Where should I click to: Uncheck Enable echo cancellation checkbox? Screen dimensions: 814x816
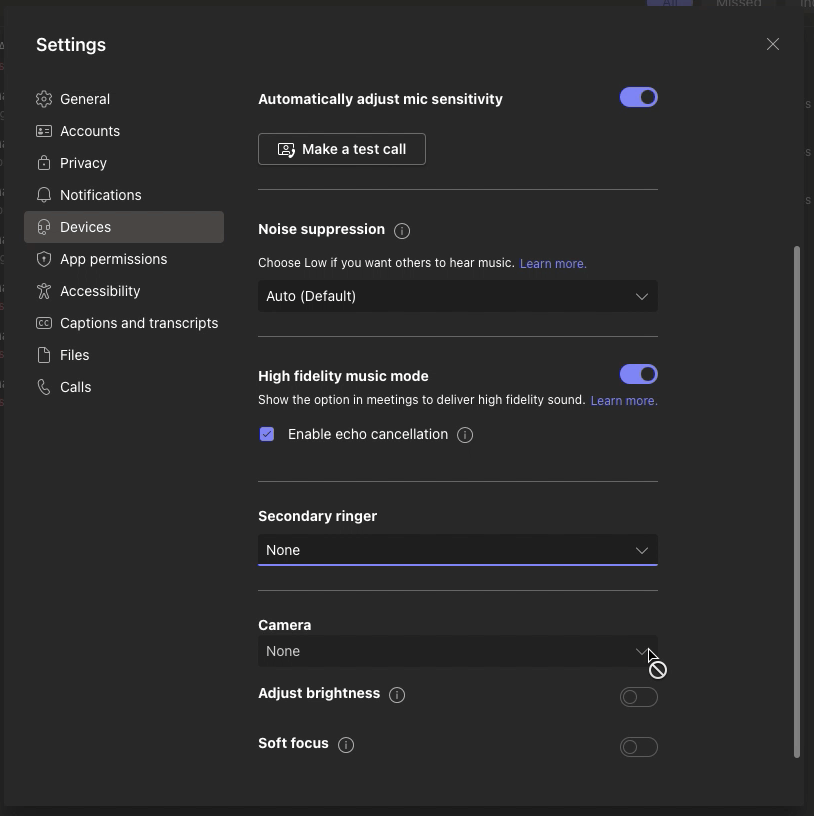[x=267, y=434]
